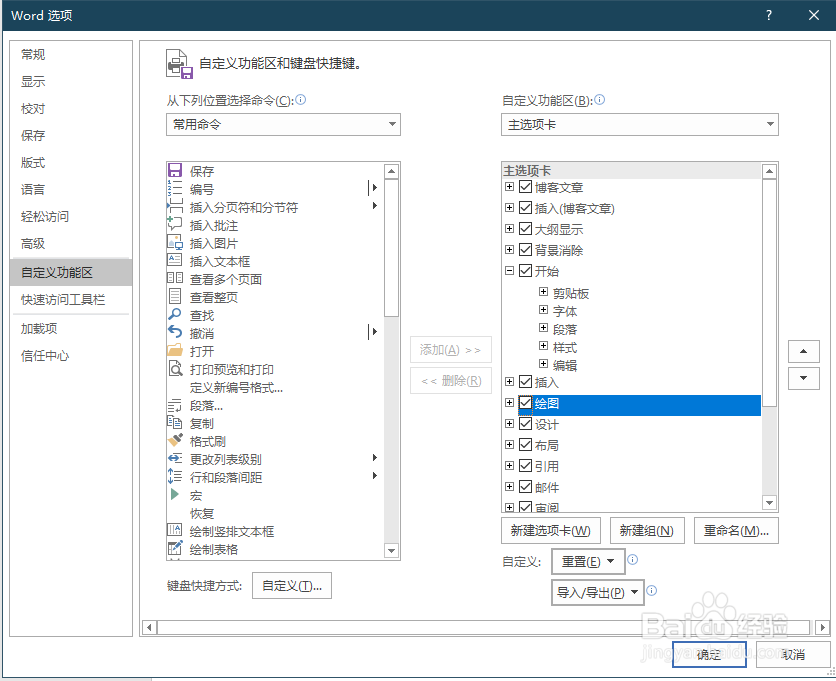Click the bottom horizontal scrollbar right arrow
Screen dimensions: 836x681
point(822,627)
